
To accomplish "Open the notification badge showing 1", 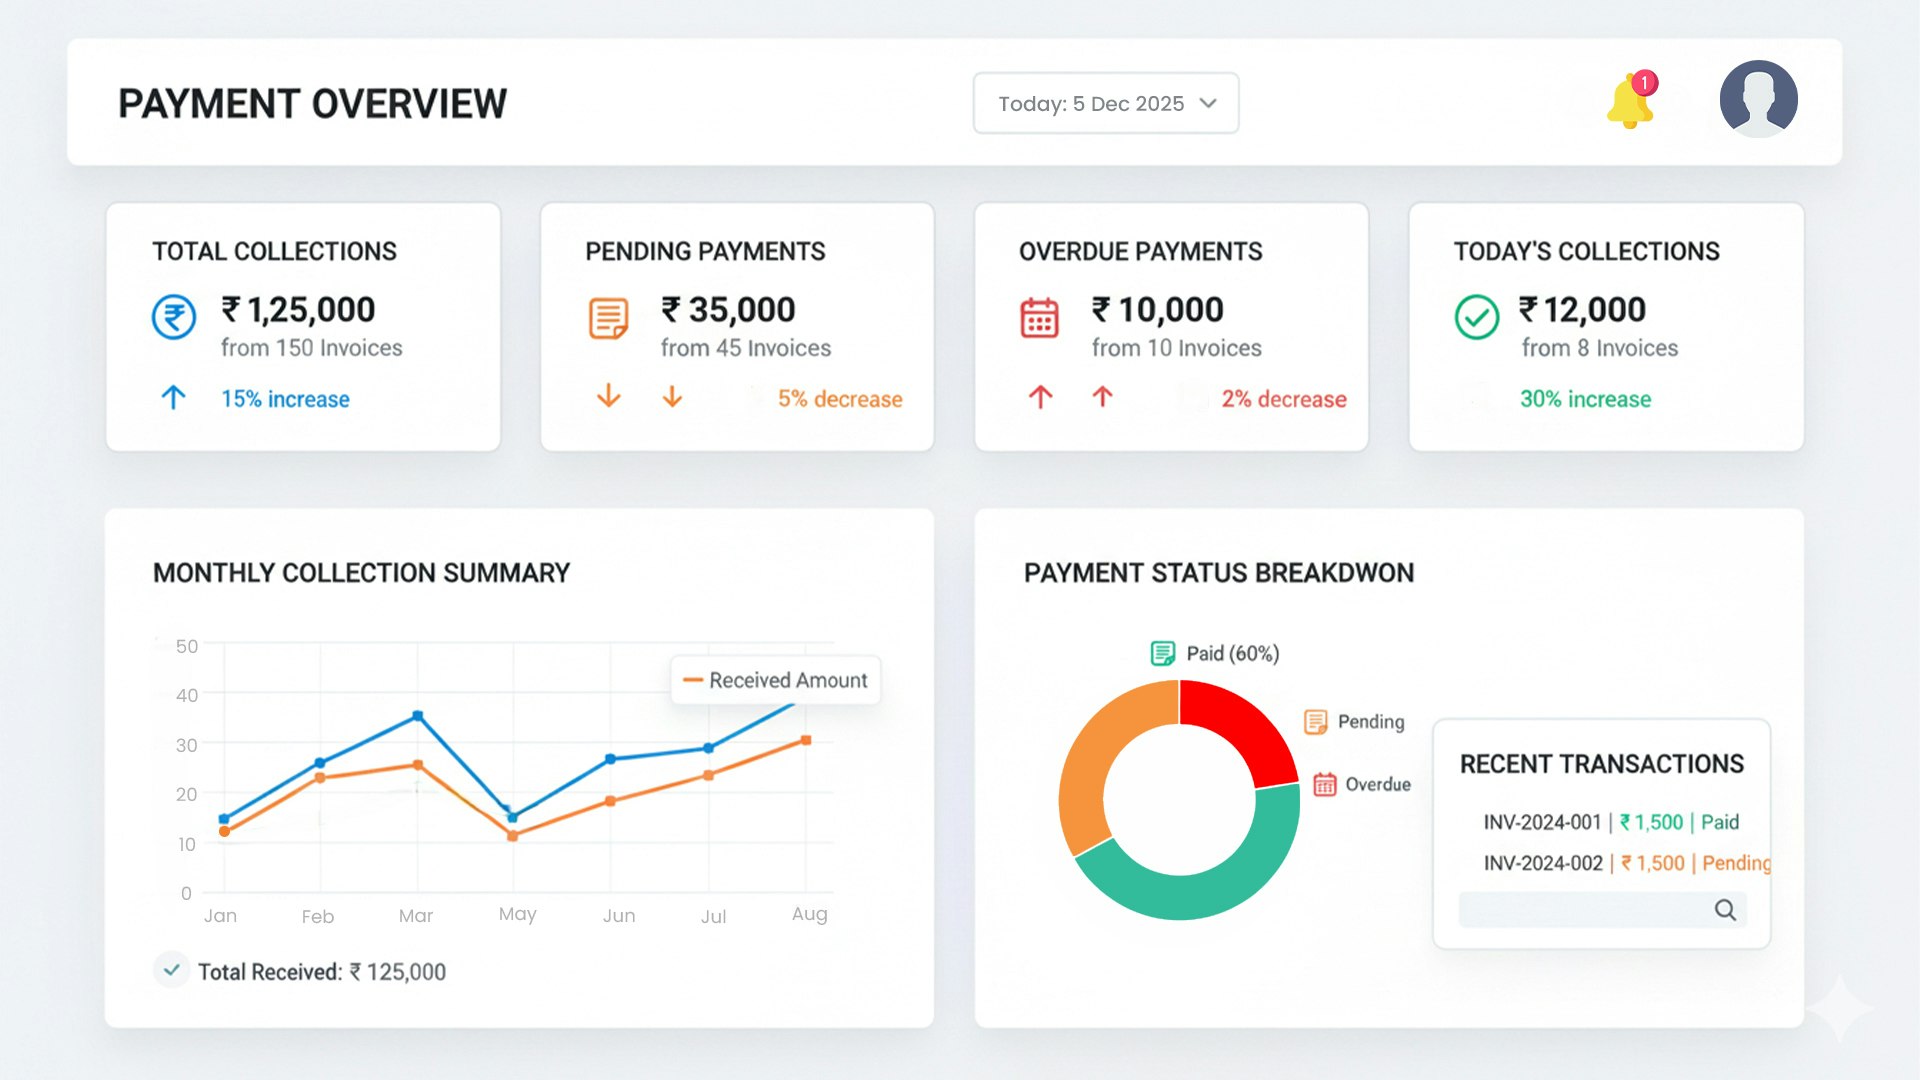I will point(1644,84).
